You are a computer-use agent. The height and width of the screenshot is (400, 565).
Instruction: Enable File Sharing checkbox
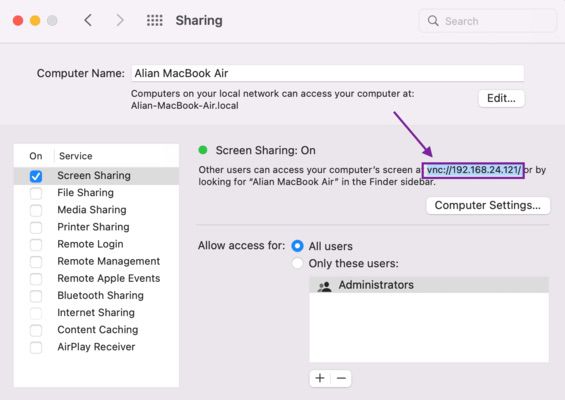36,193
